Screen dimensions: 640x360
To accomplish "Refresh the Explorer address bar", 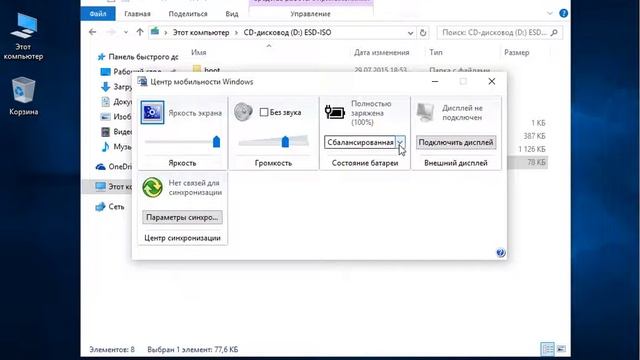I will click(x=423, y=33).
